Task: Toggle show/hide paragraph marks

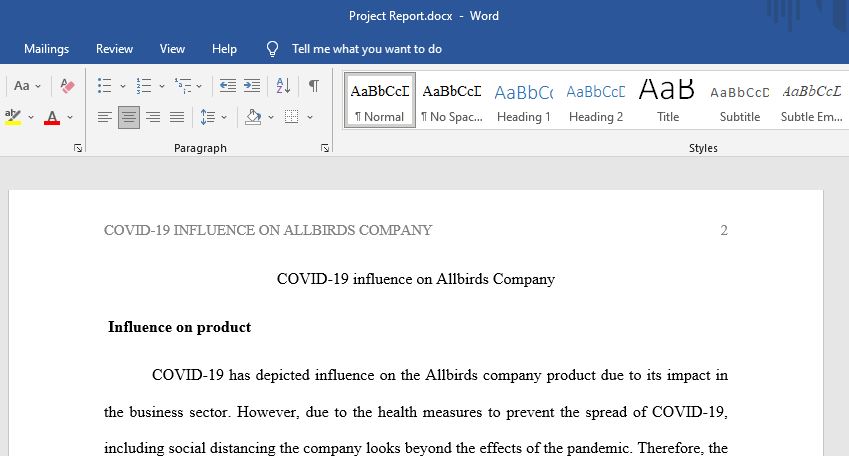Action: pos(314,86)
